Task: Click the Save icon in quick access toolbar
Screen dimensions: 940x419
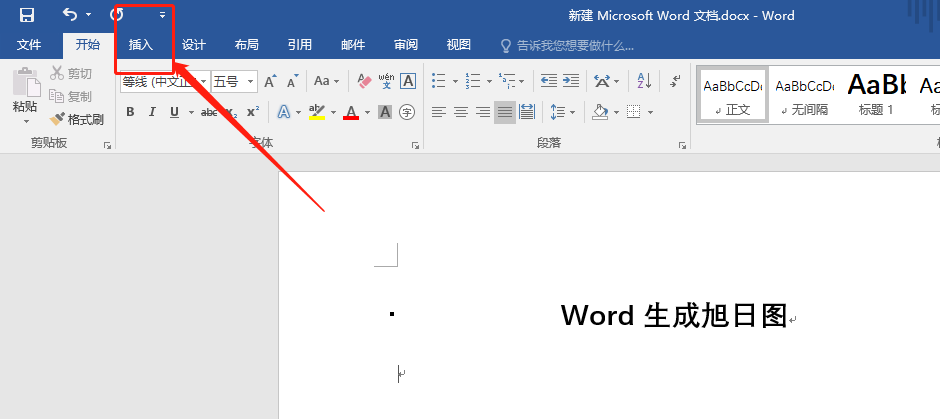Action: pos(27,15)
